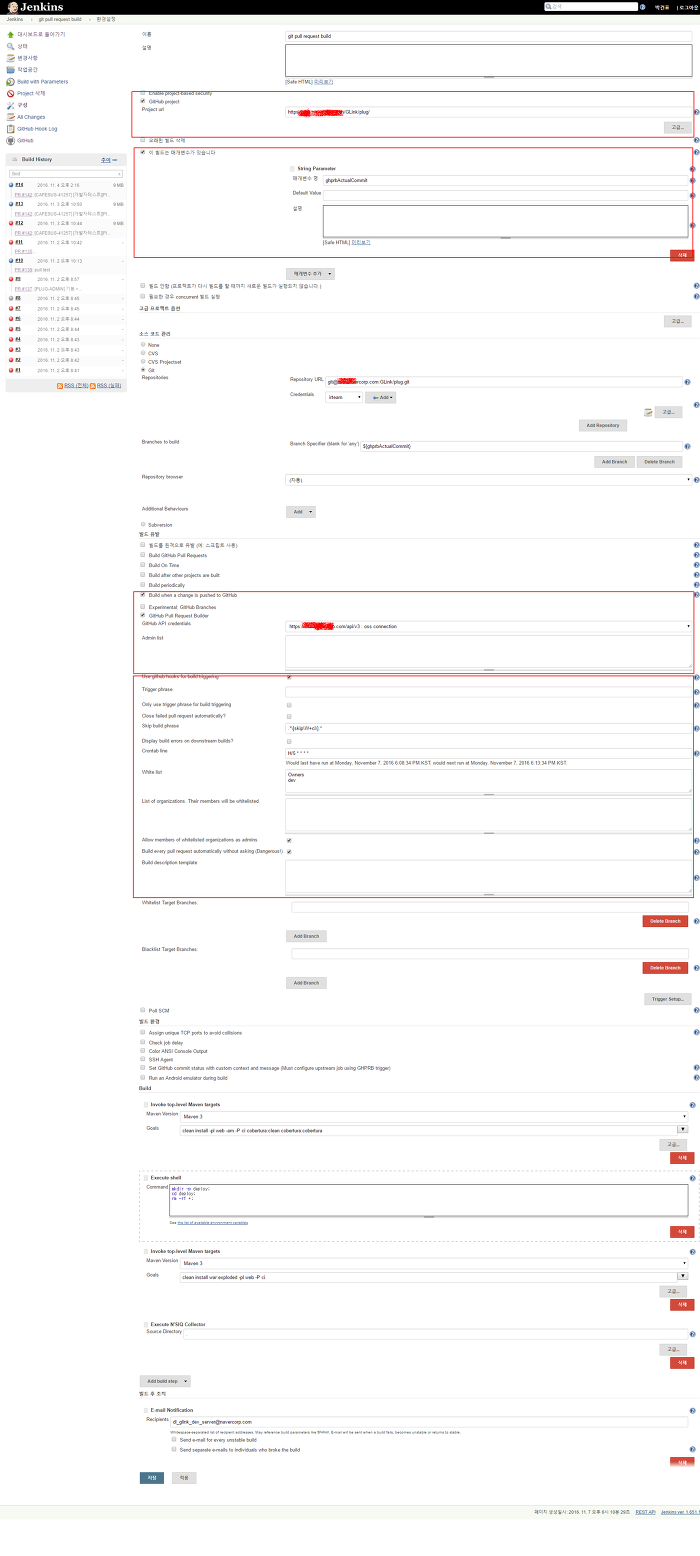700x1556 pixels.
Task: Open GitHub Hook Log sidebar item
Action: pyautogui.click(x=37, y=129)
